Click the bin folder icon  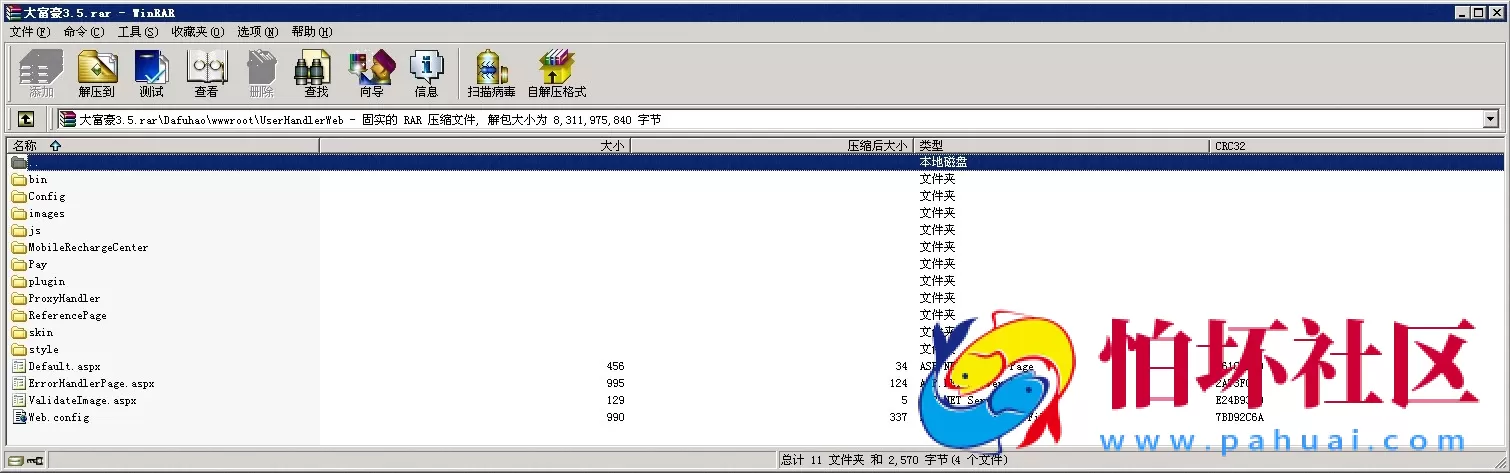click(x=19, y=180)
